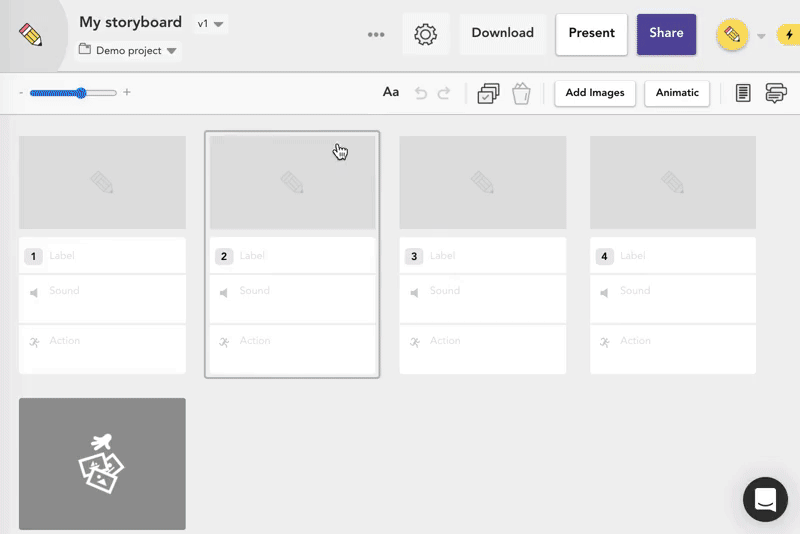Image resolution: width=800 pixels, height=534 pixels.
Task: Open the script view document icon
Action: click(743, 93)
